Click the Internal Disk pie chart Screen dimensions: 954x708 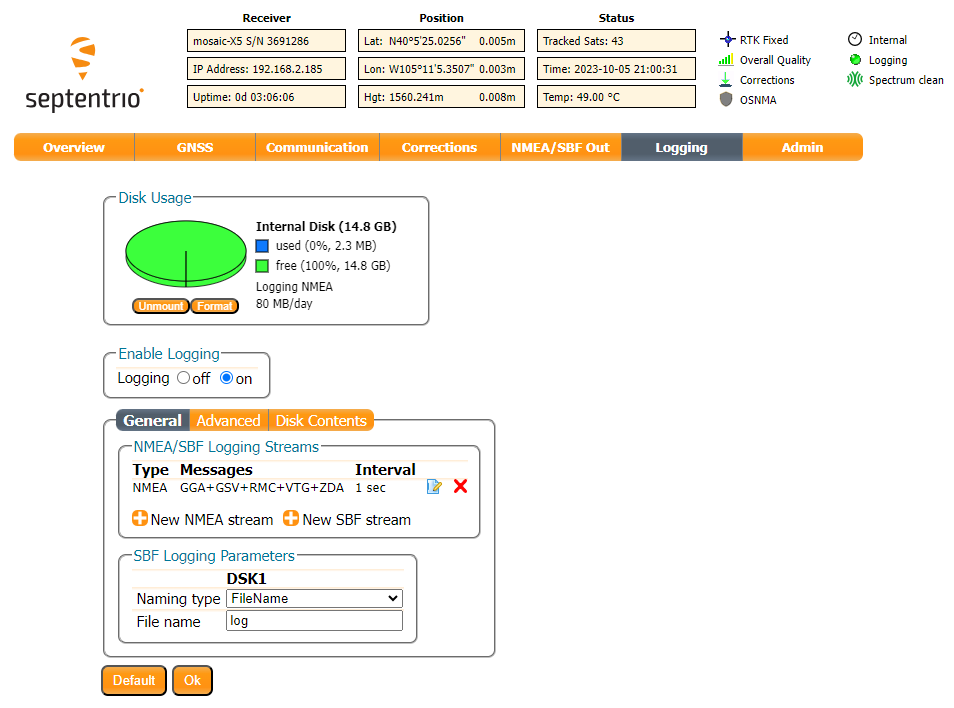click(186, 254)
